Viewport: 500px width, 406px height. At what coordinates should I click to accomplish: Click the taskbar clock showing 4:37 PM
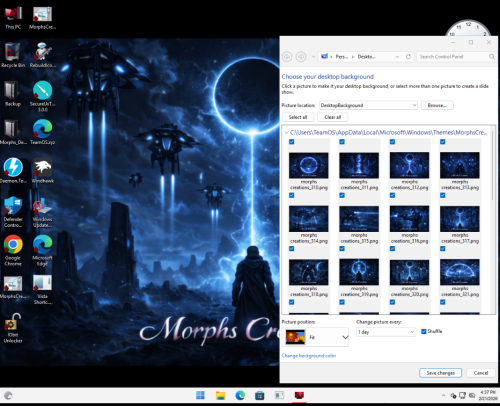(x=487, y=395)
